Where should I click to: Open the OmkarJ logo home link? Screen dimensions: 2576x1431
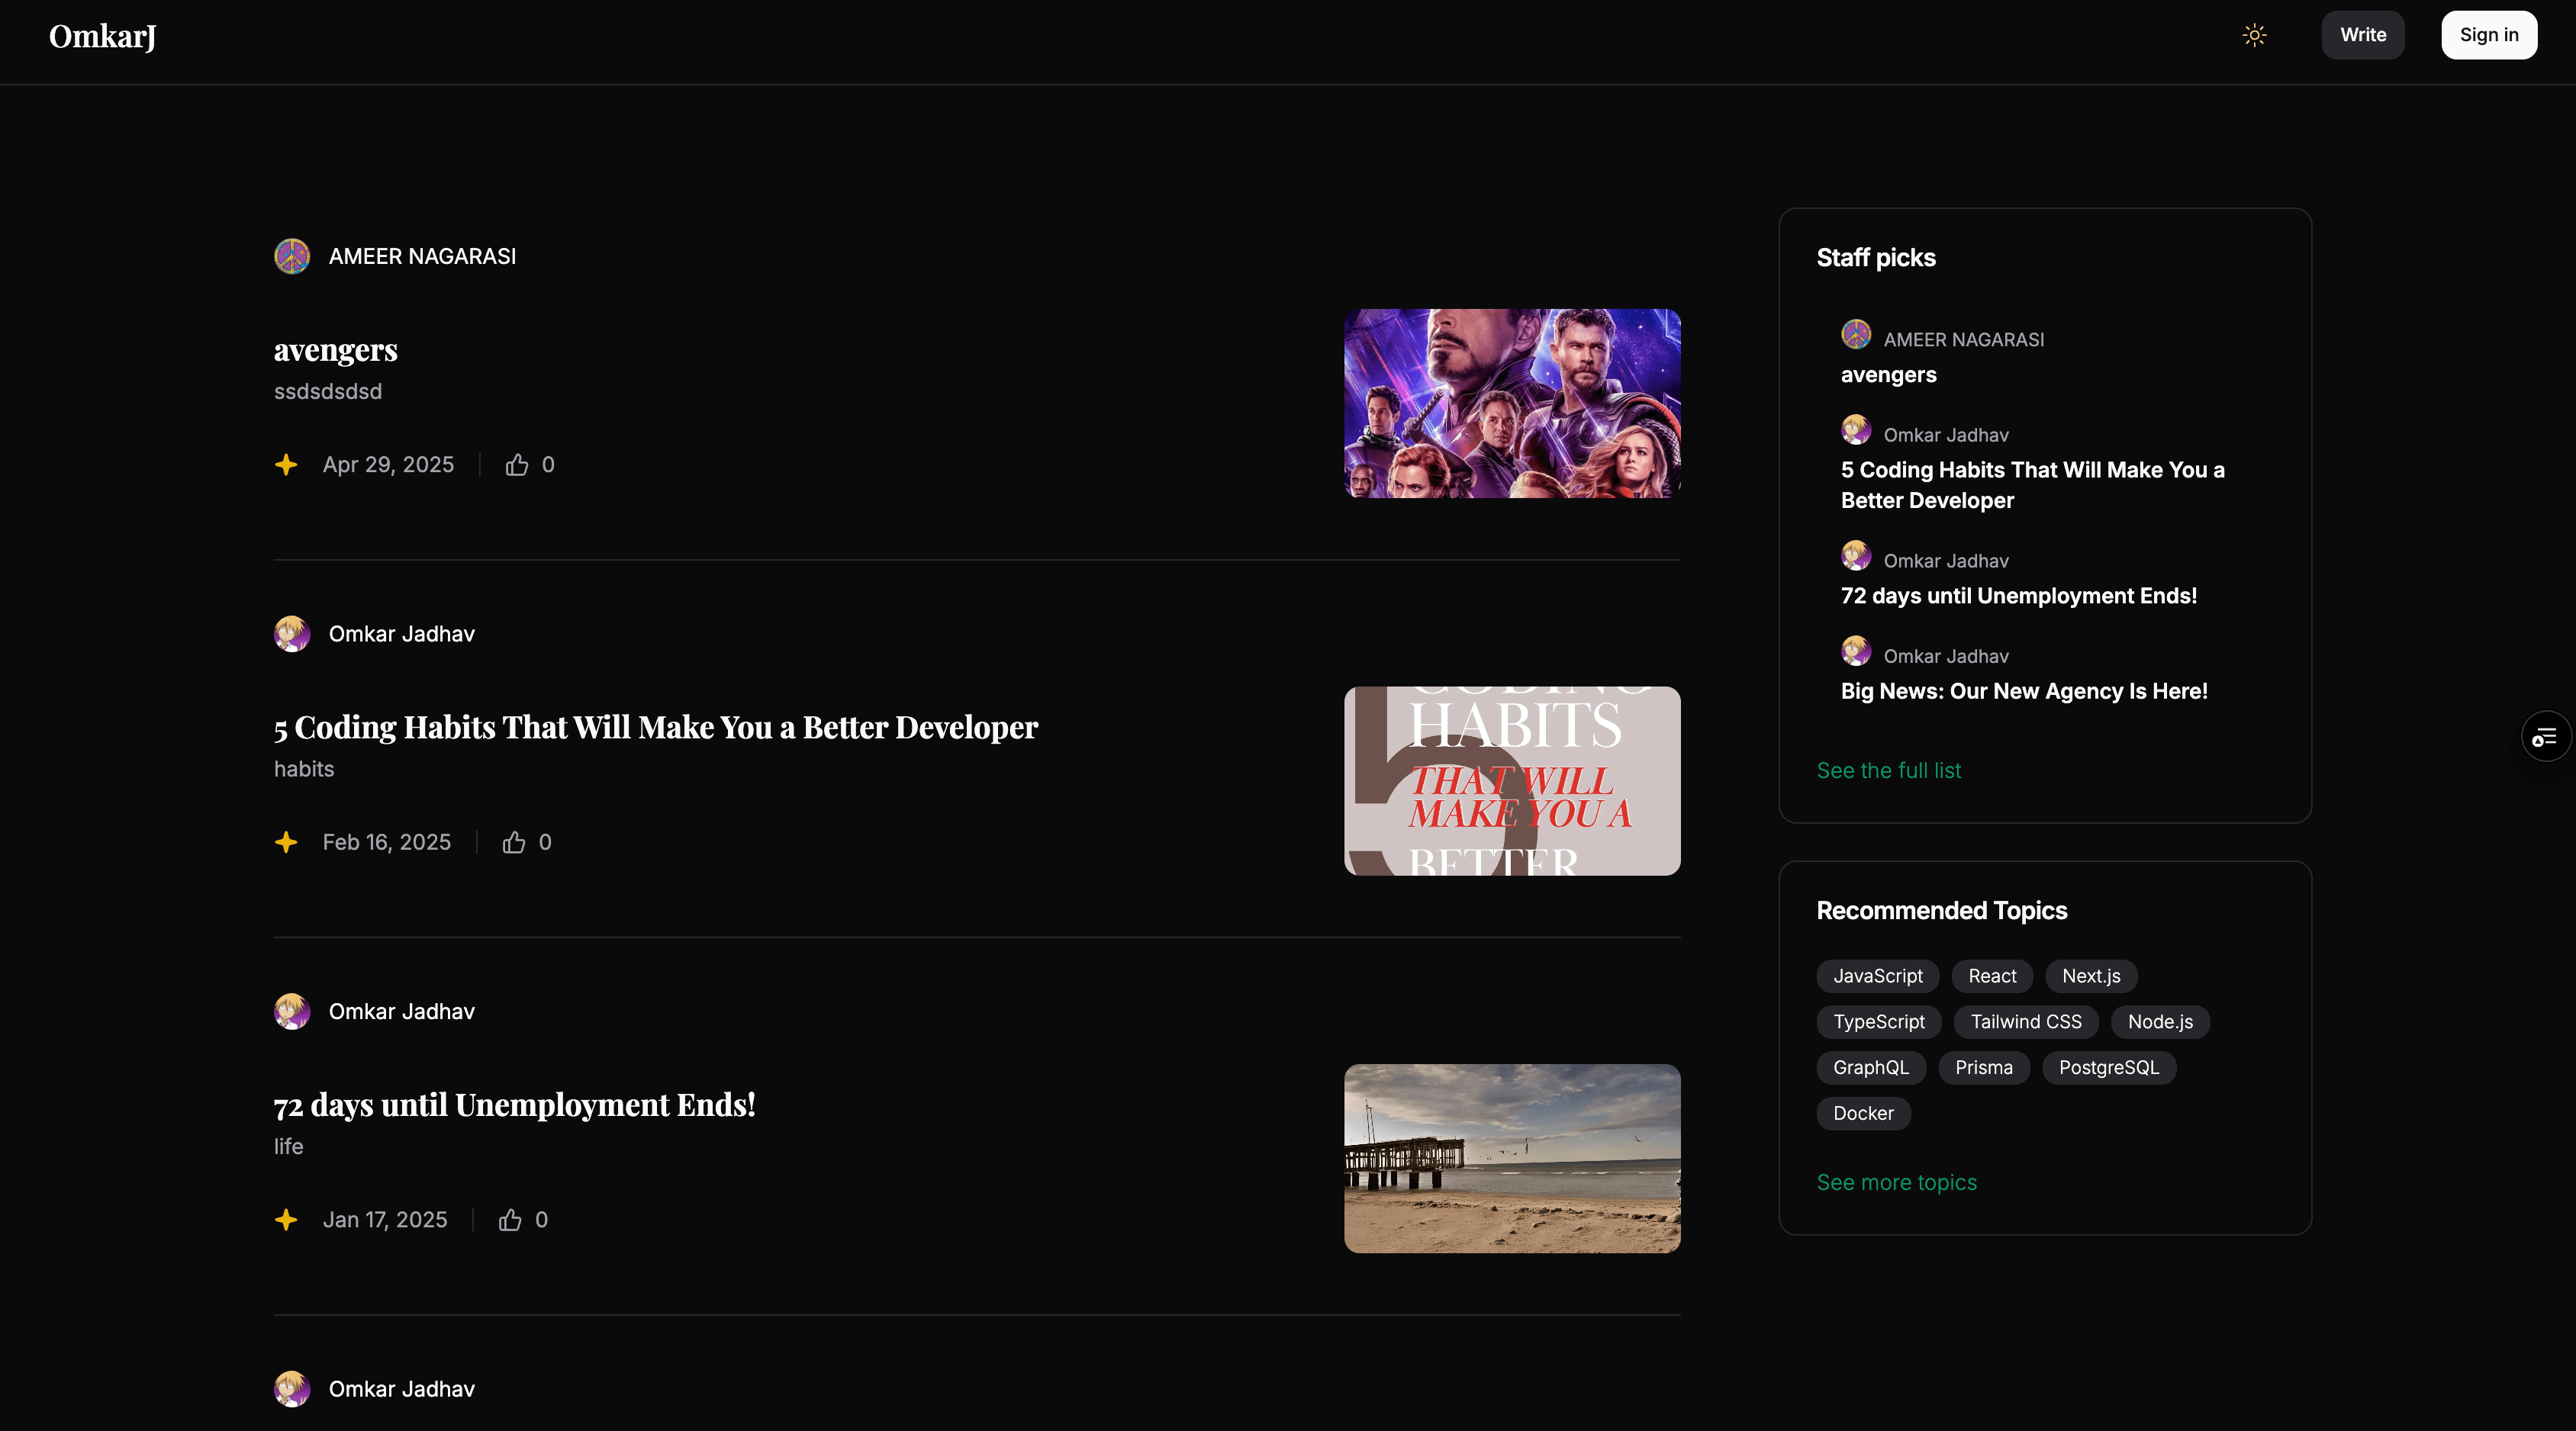[x=103, y=36]
